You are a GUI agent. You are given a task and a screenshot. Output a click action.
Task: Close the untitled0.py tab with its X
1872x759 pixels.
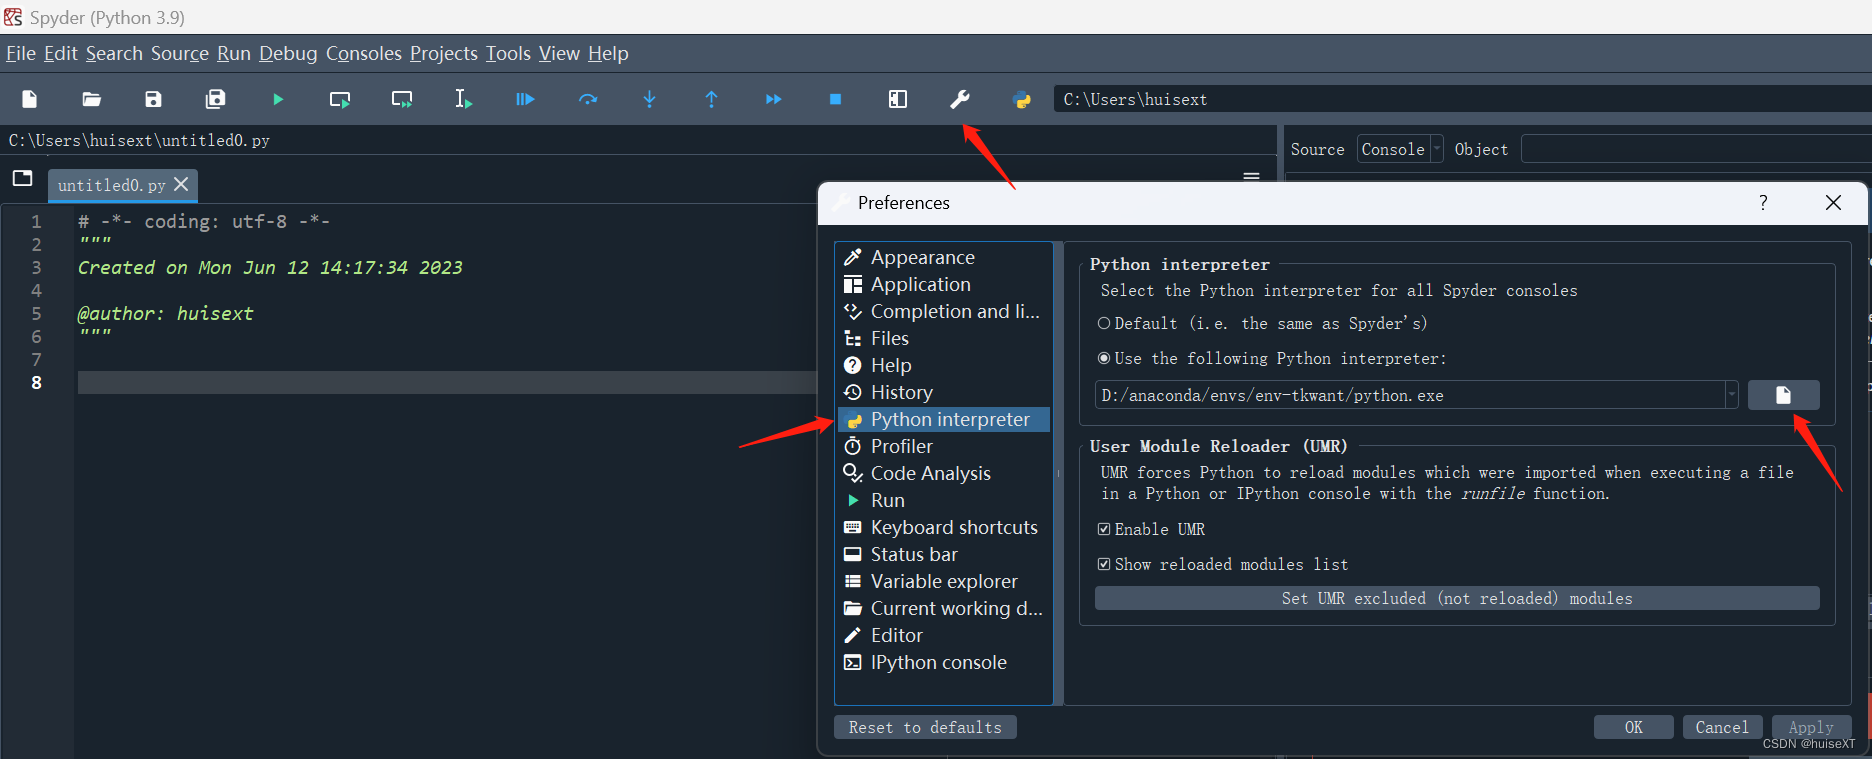pyautogui.click(x=181, y=184)
